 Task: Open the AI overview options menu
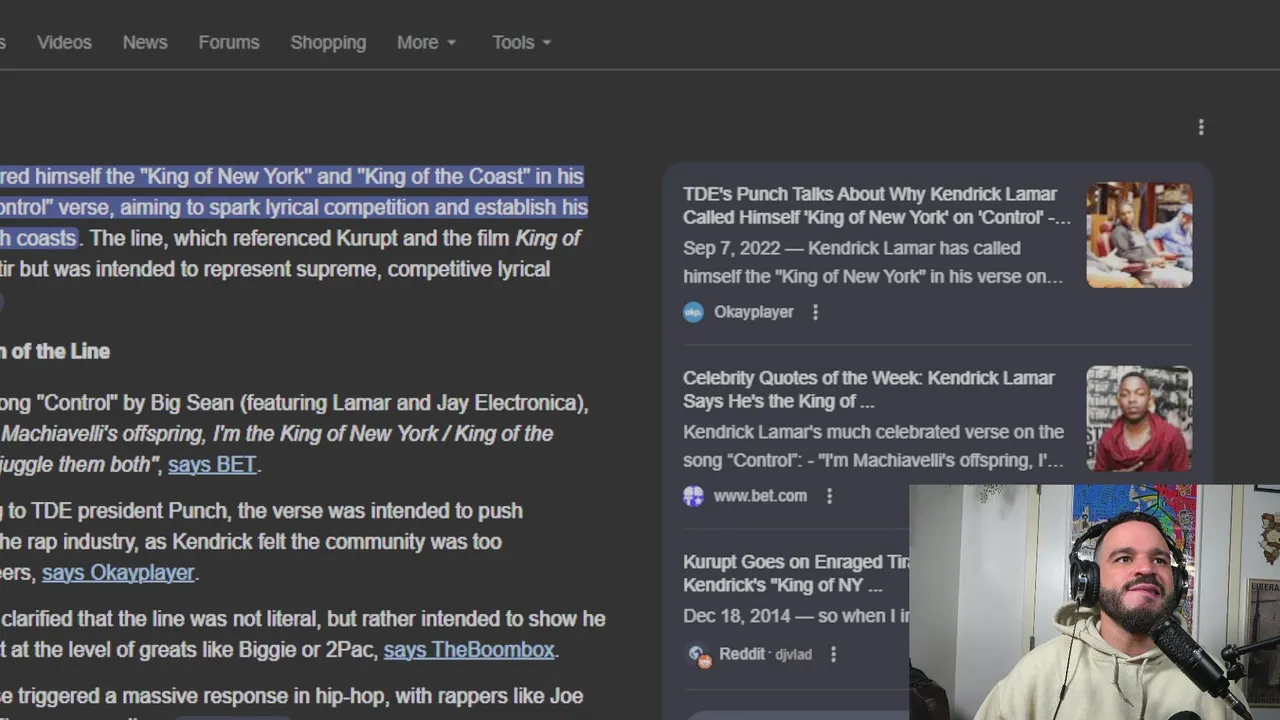[1201, 127]
